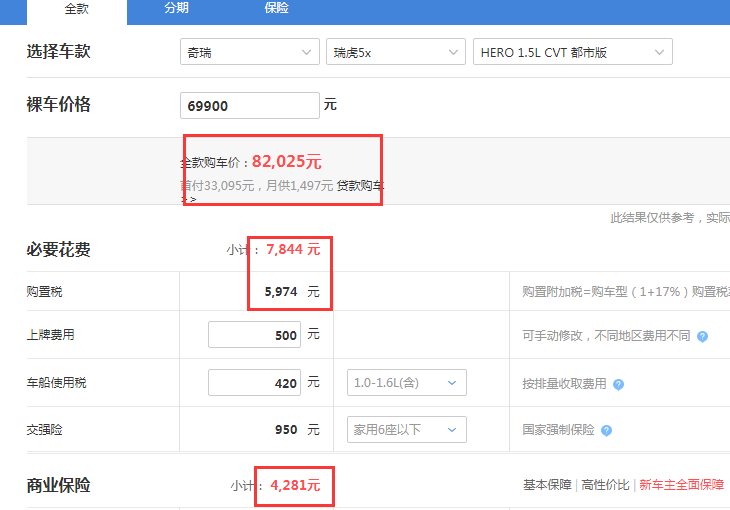730x510 pixels.
Task: Click the 交强险 row label
Action: pos(44,429)
